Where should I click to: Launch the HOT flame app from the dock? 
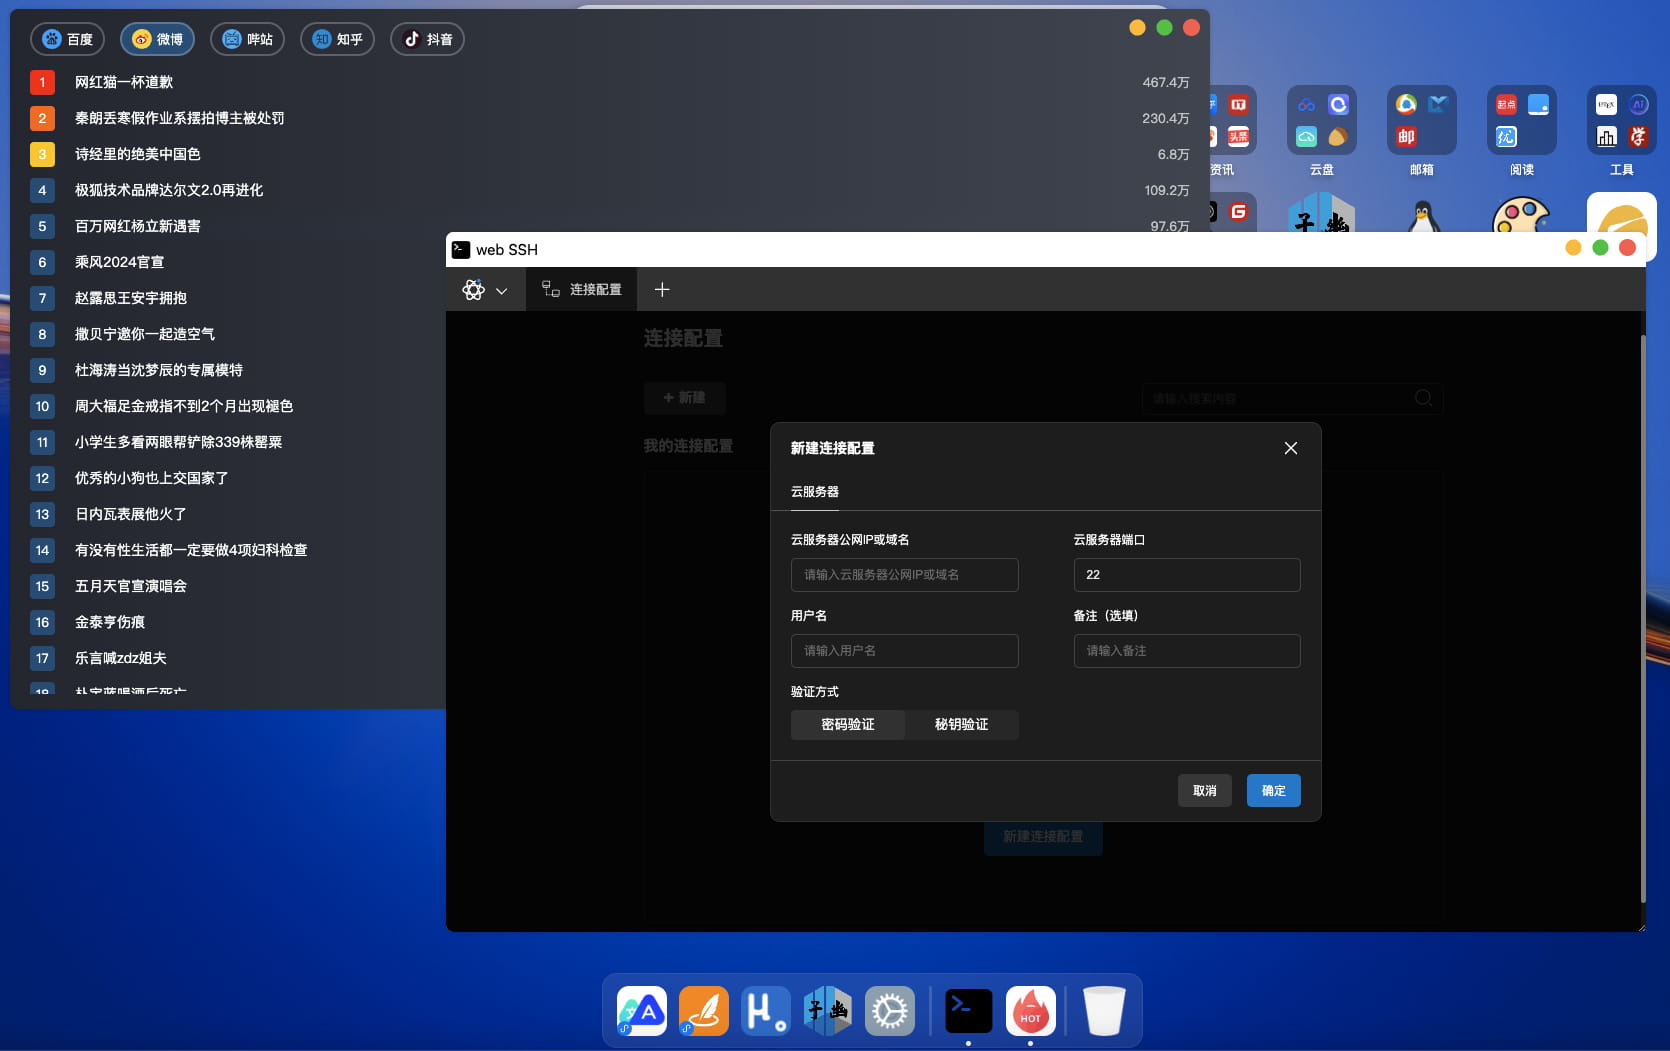pos(1029,1010)
